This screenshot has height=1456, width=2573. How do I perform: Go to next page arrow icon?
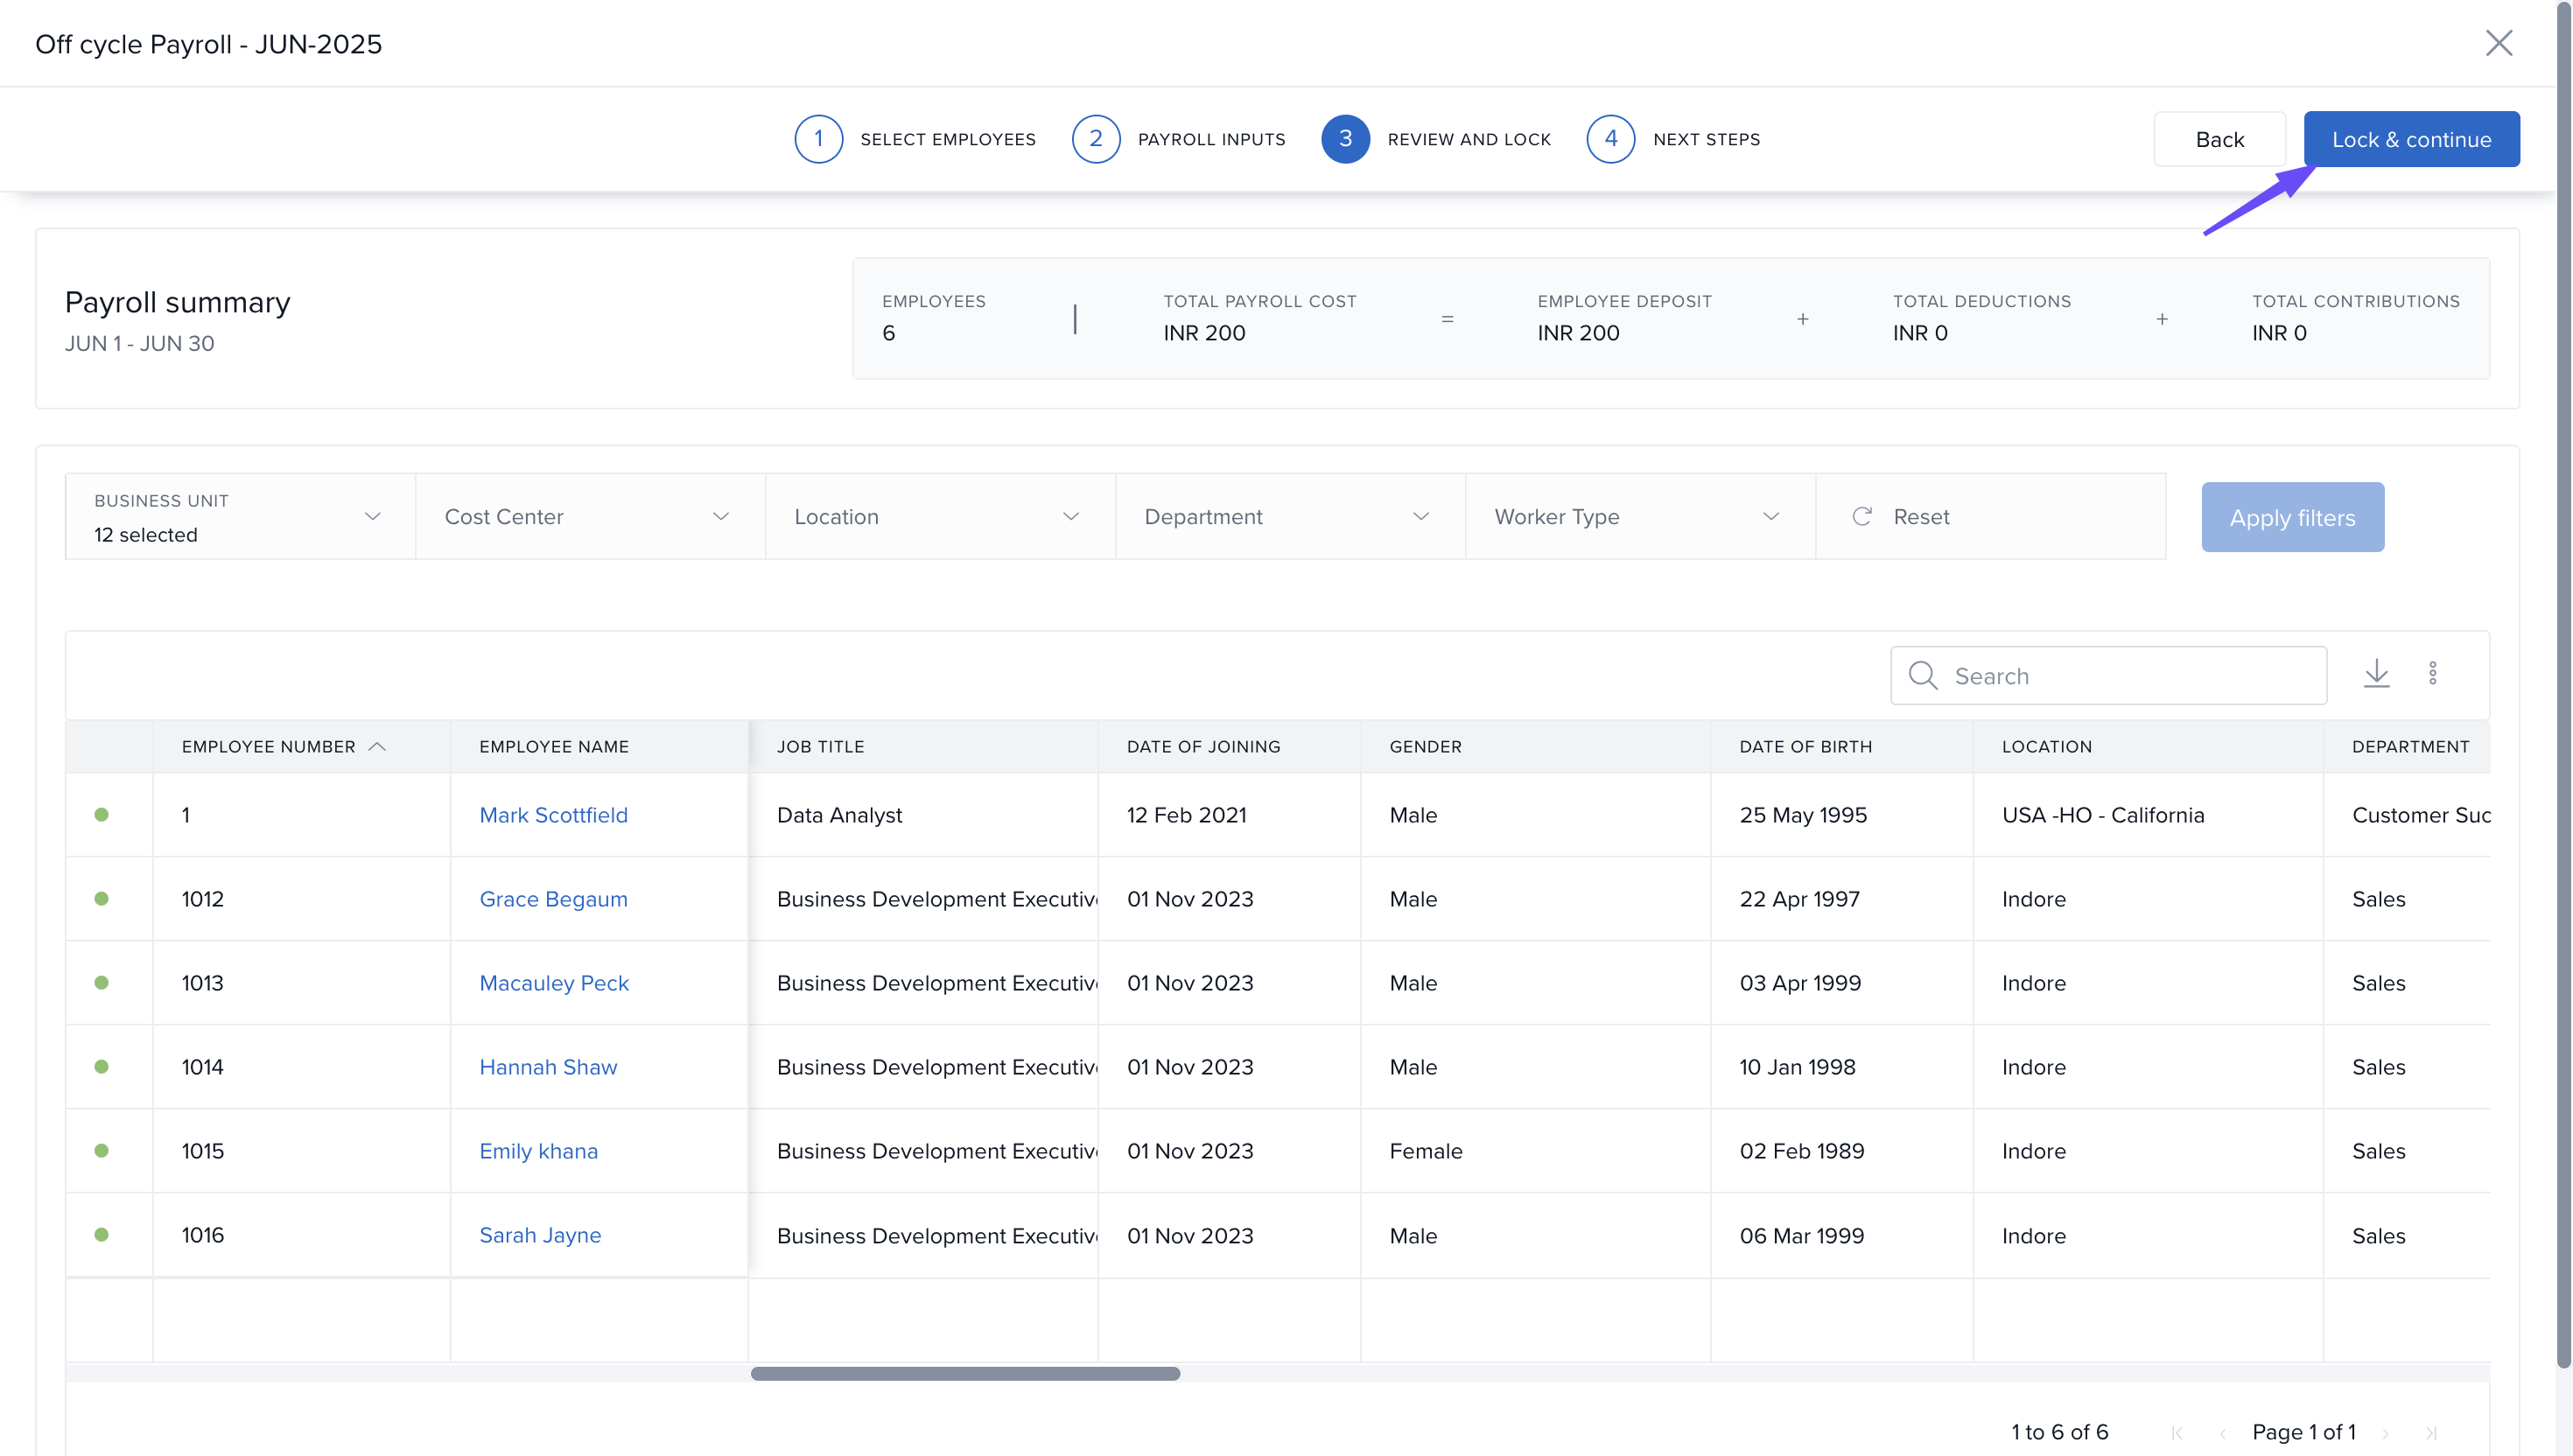point(2385,1432)
